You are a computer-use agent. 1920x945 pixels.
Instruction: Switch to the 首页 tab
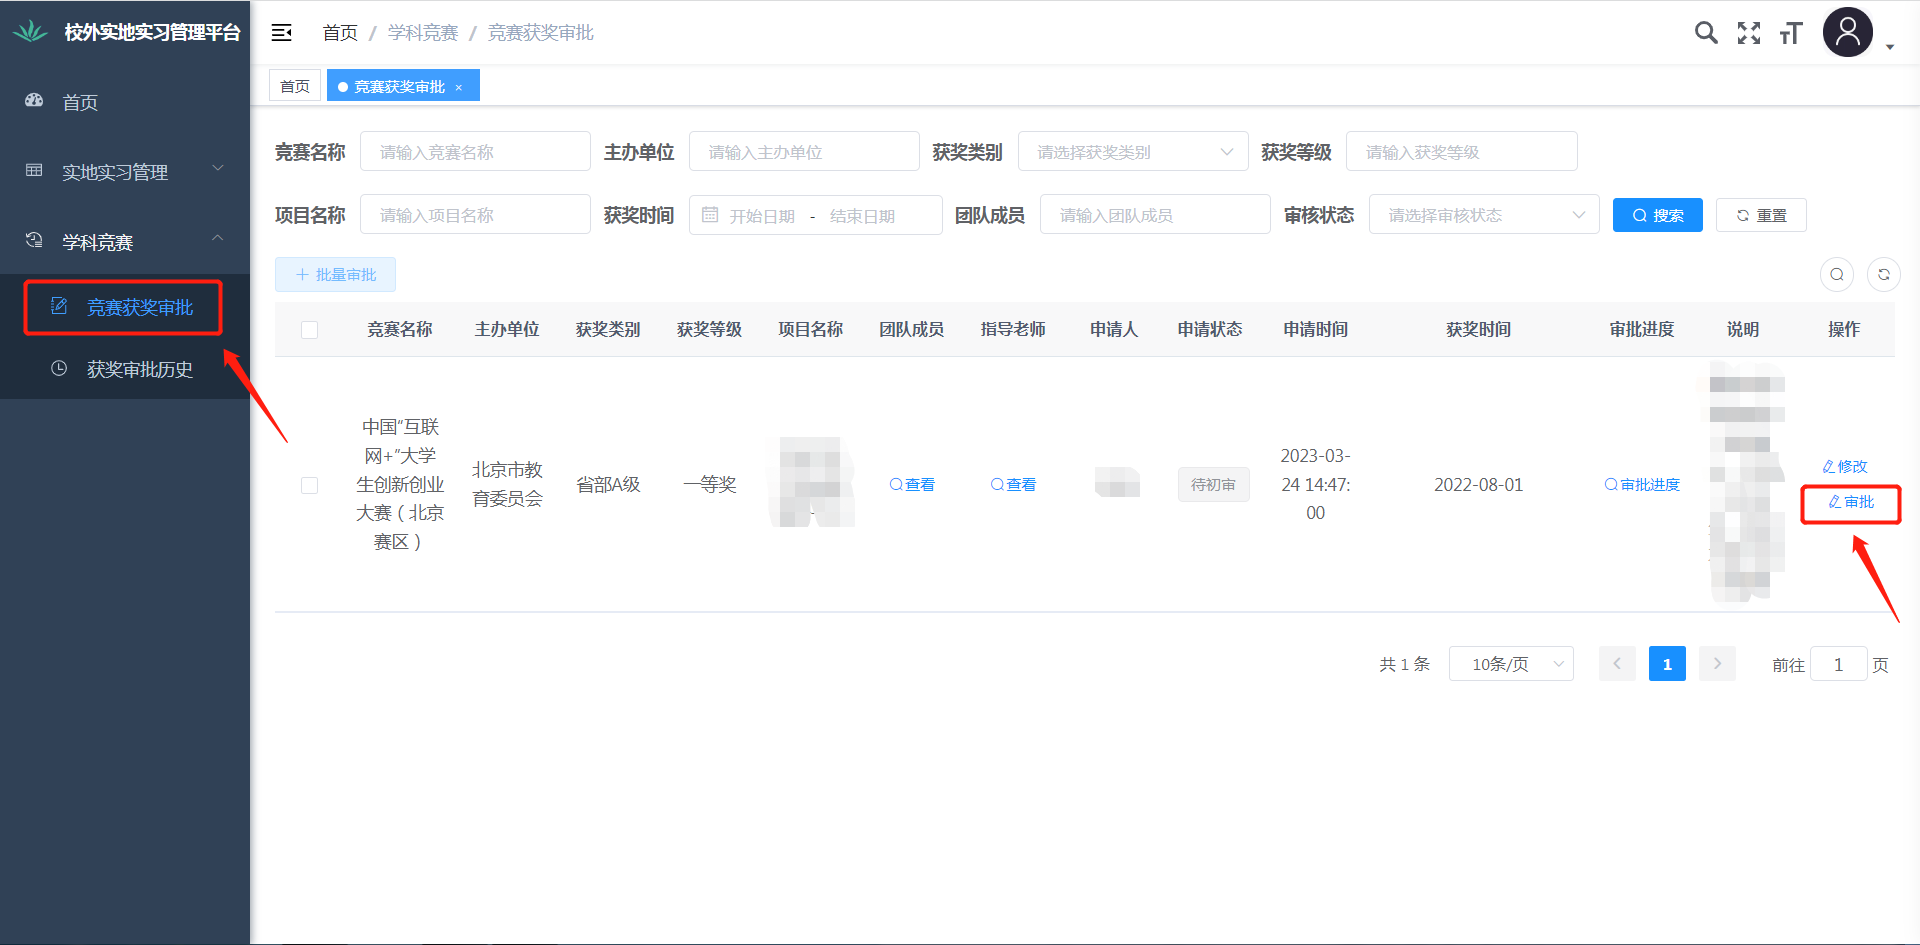[295, 86]
